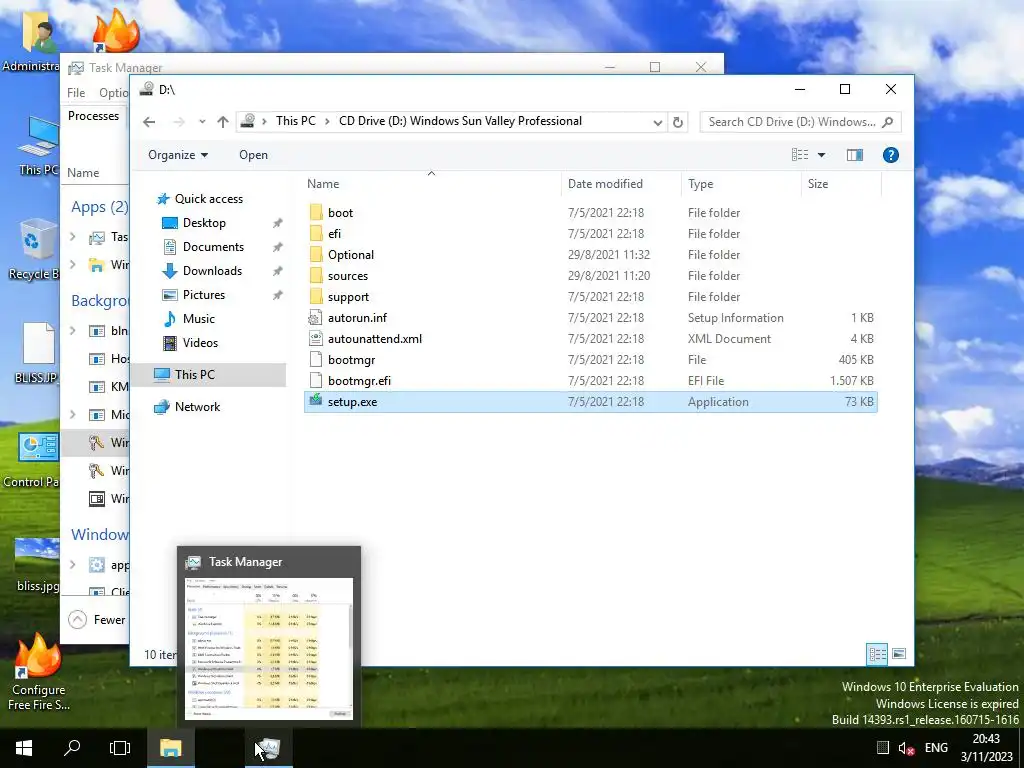Switch to details view in status bar
1024x768 pixels.
877,654
